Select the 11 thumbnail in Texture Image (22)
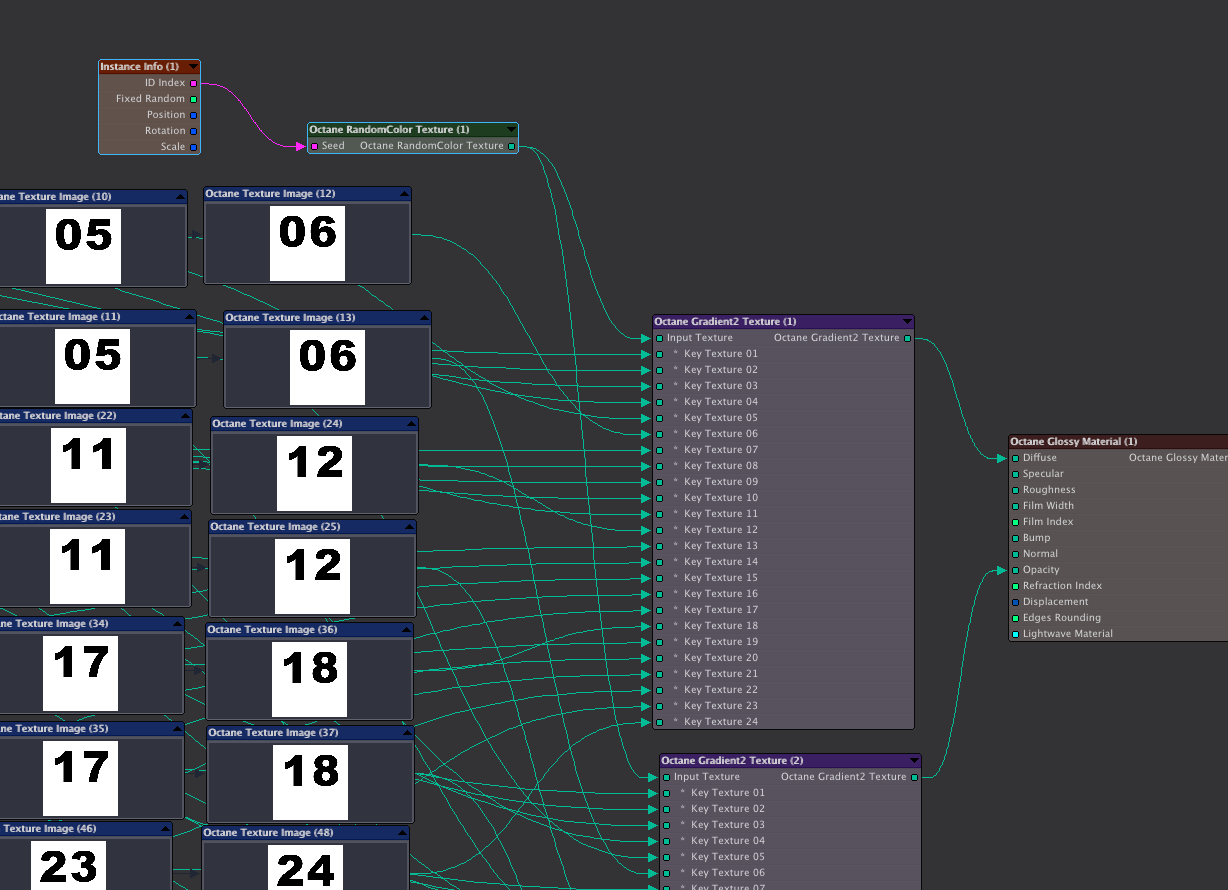1228x890 pixels. click(88, 465)
